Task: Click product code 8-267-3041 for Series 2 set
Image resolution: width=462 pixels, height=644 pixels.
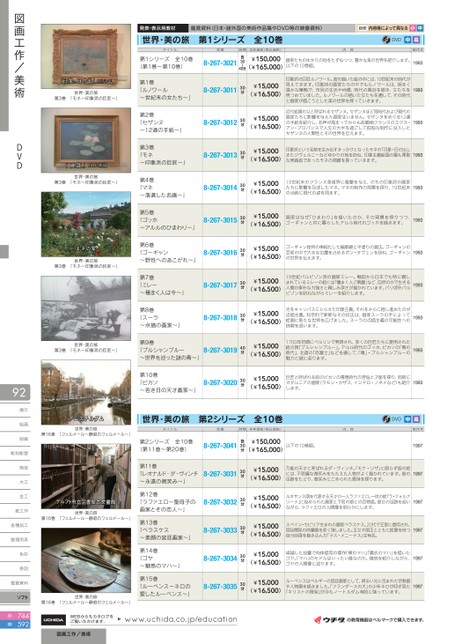Action: (220, 445)
